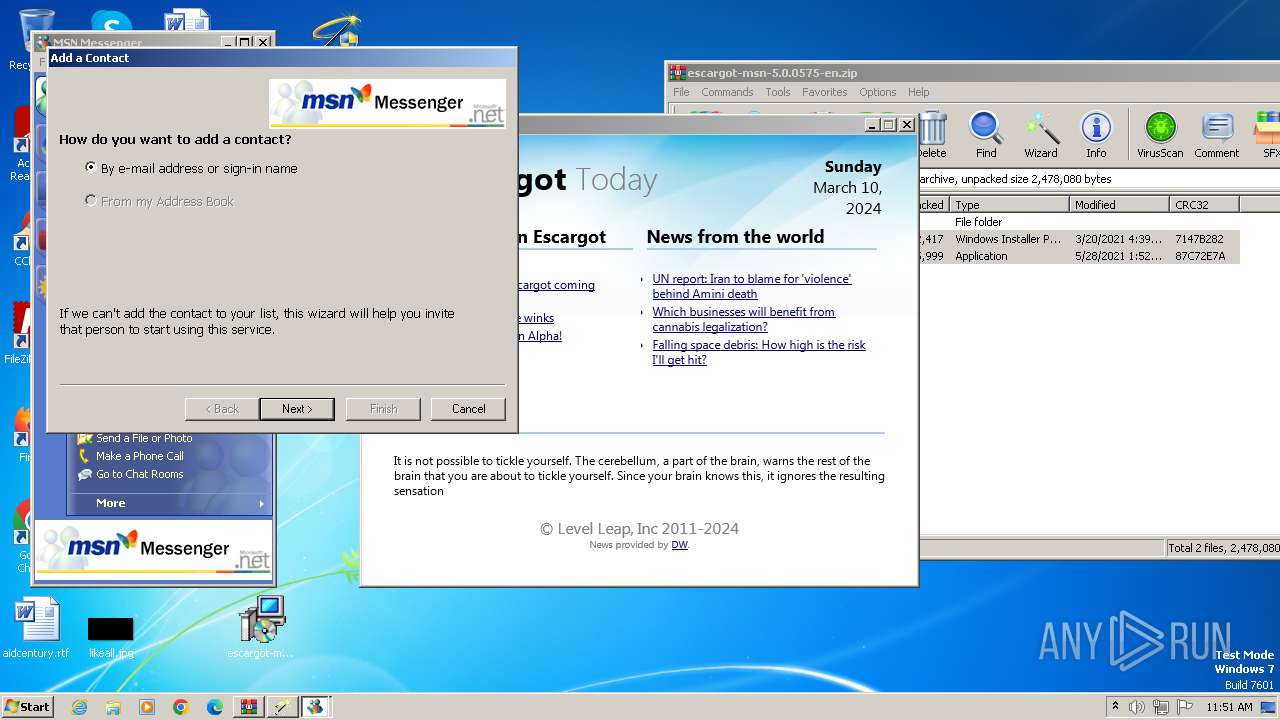The image size is (1280, 720).
Task: Switch to WinRAR taskbar button
Action: (x=249, y=707)
